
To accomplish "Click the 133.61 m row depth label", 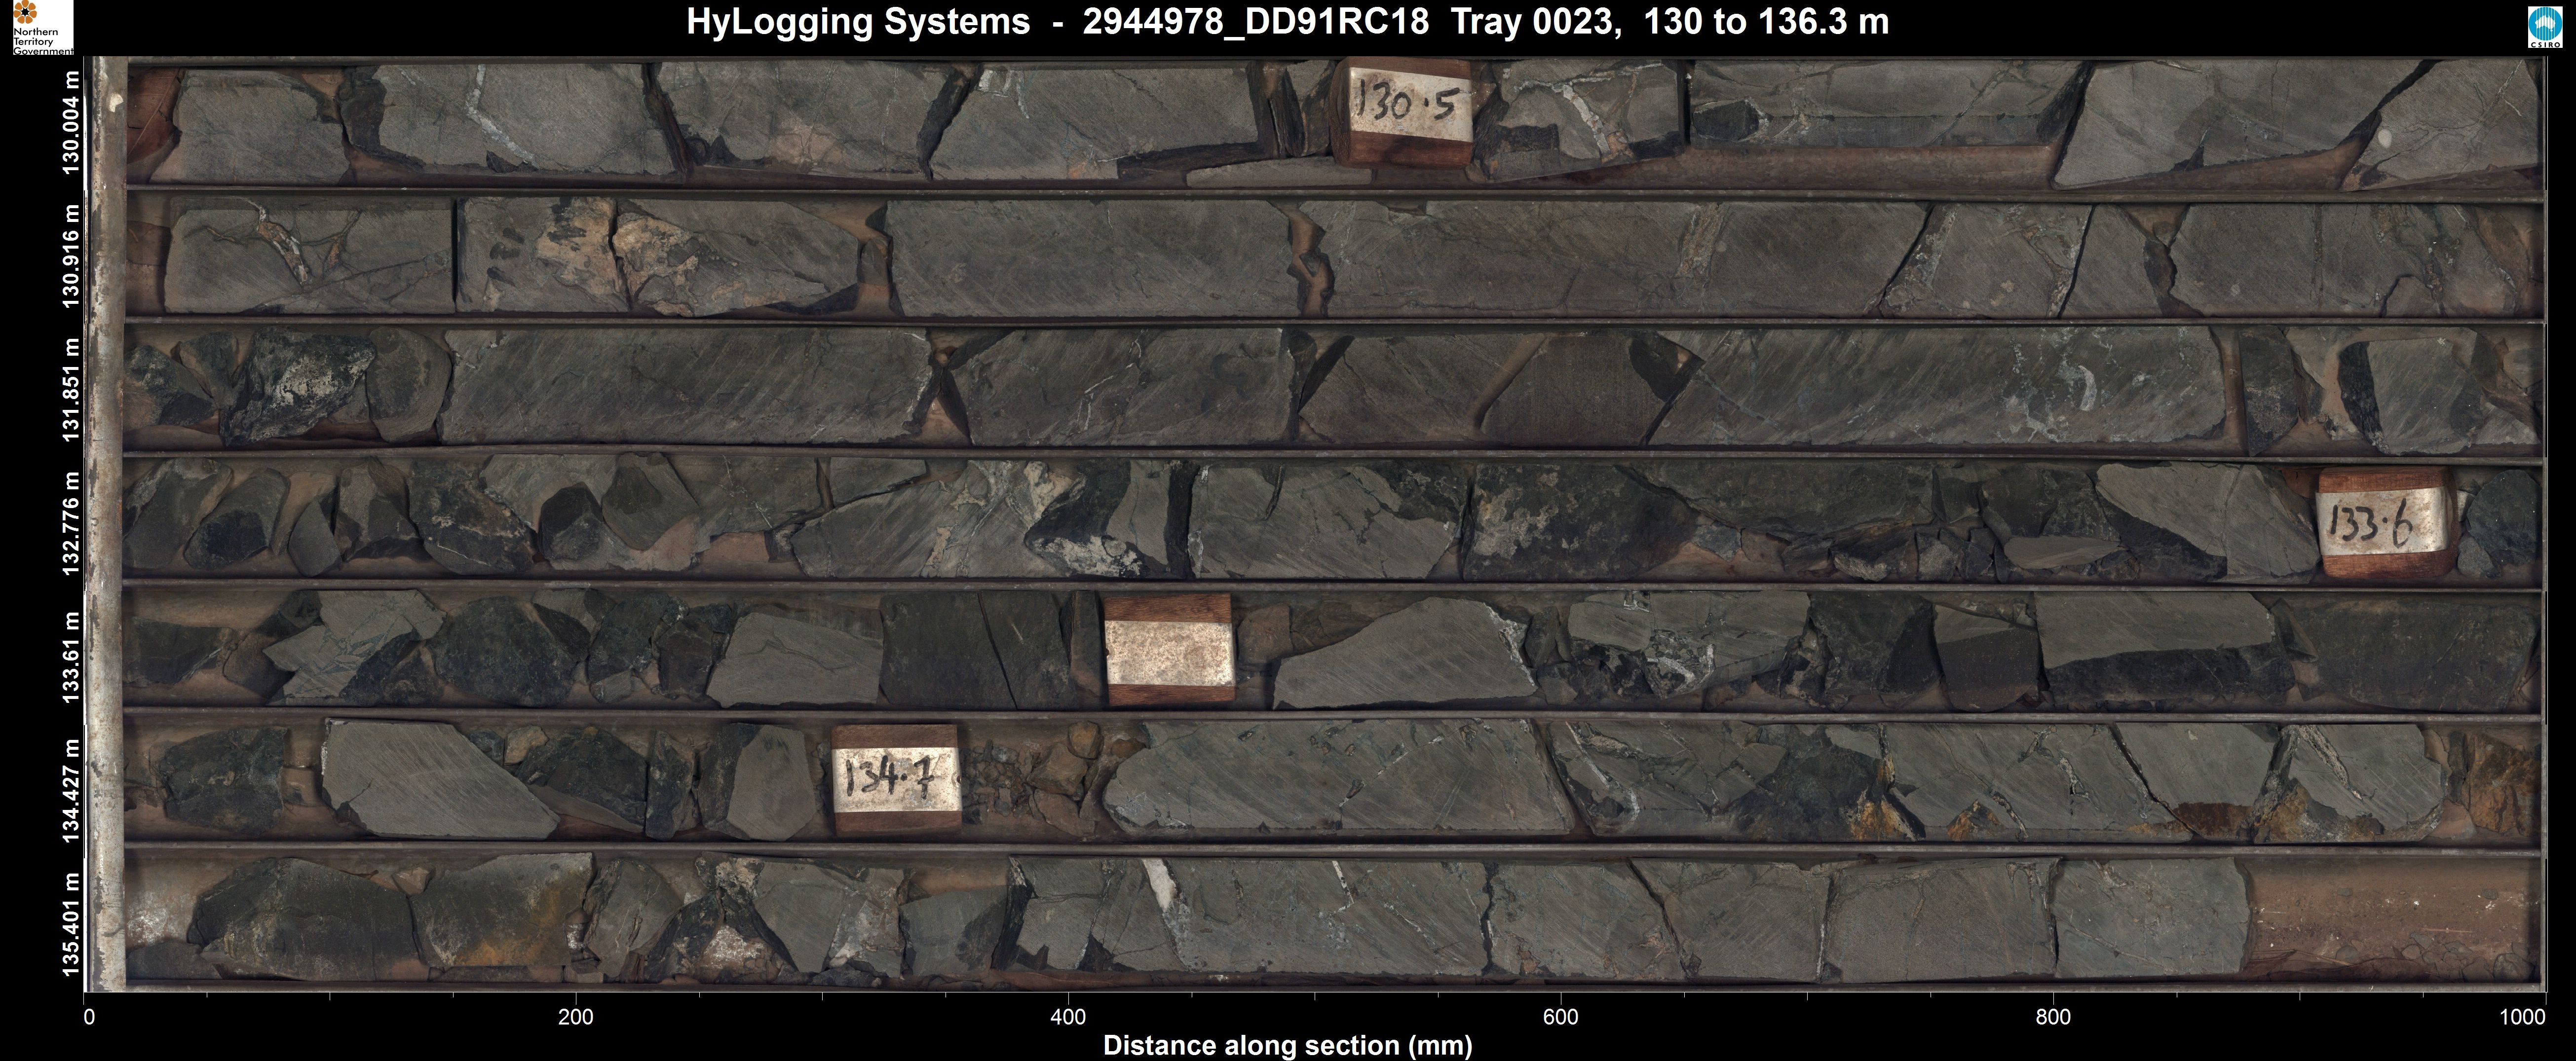I will (x=71, y=657).
